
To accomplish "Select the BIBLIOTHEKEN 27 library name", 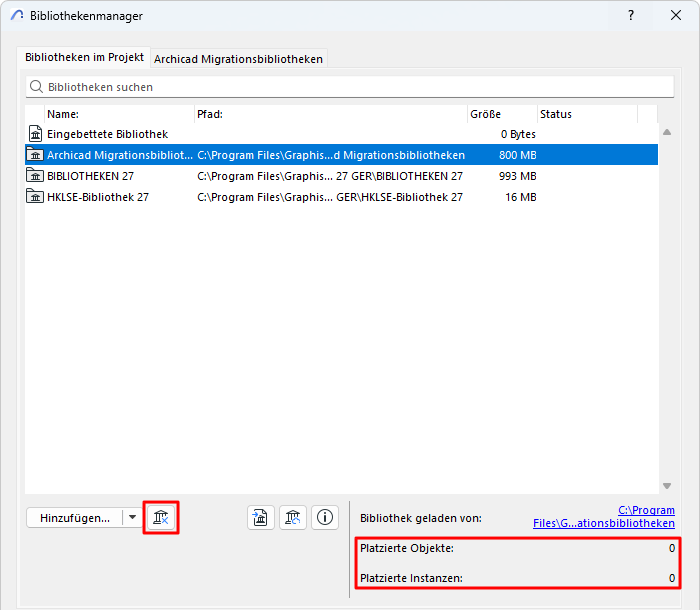I will [x=90, y=176].
